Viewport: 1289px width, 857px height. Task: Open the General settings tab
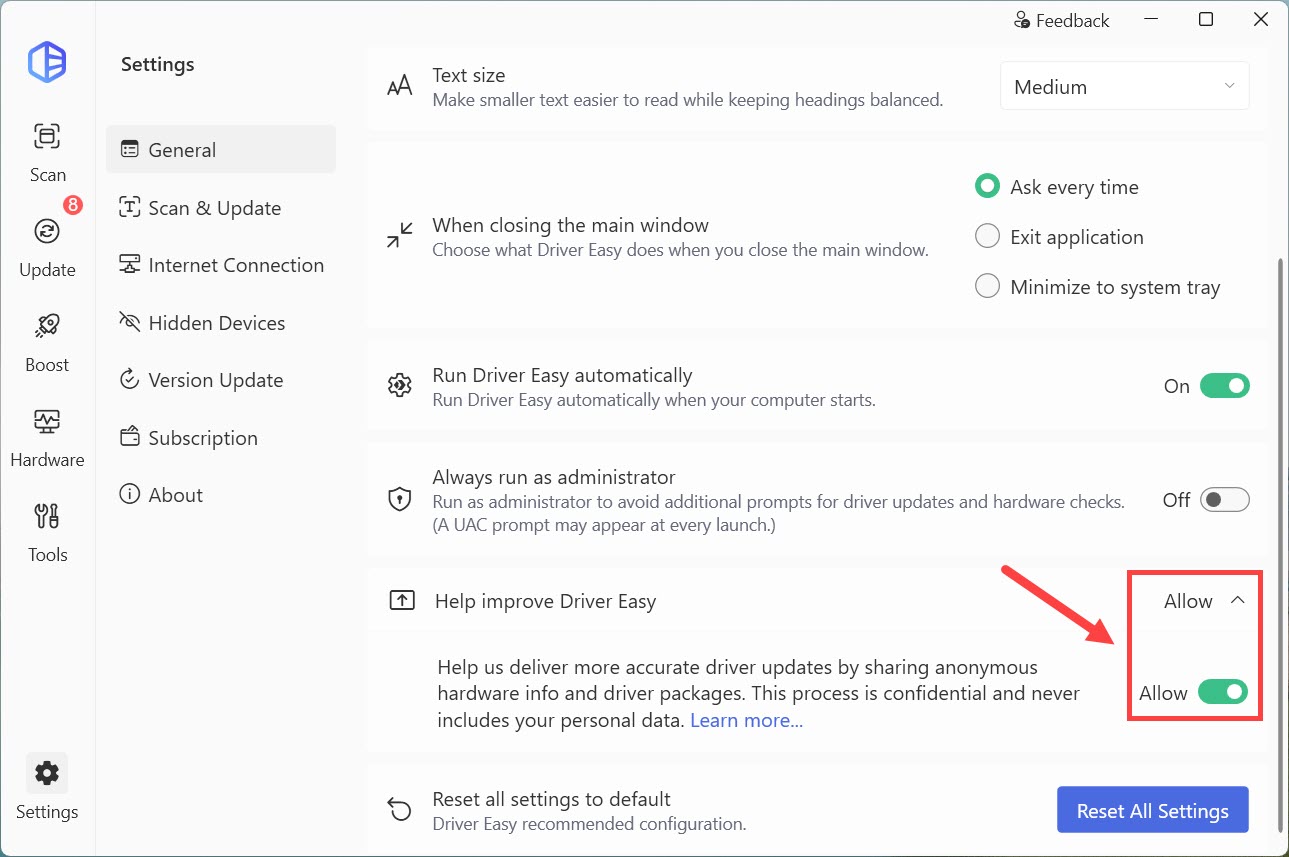[x=221, y=150]
